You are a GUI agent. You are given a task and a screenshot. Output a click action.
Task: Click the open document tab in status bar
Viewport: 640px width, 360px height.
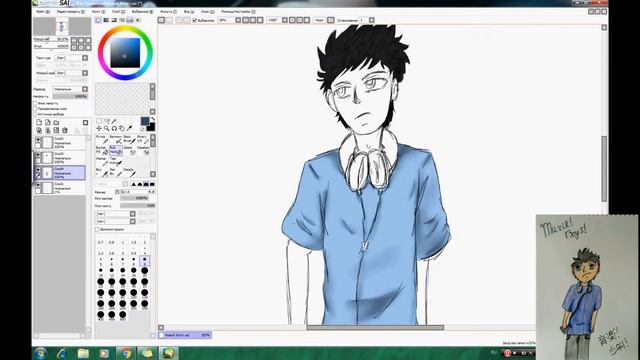[185, 335]
